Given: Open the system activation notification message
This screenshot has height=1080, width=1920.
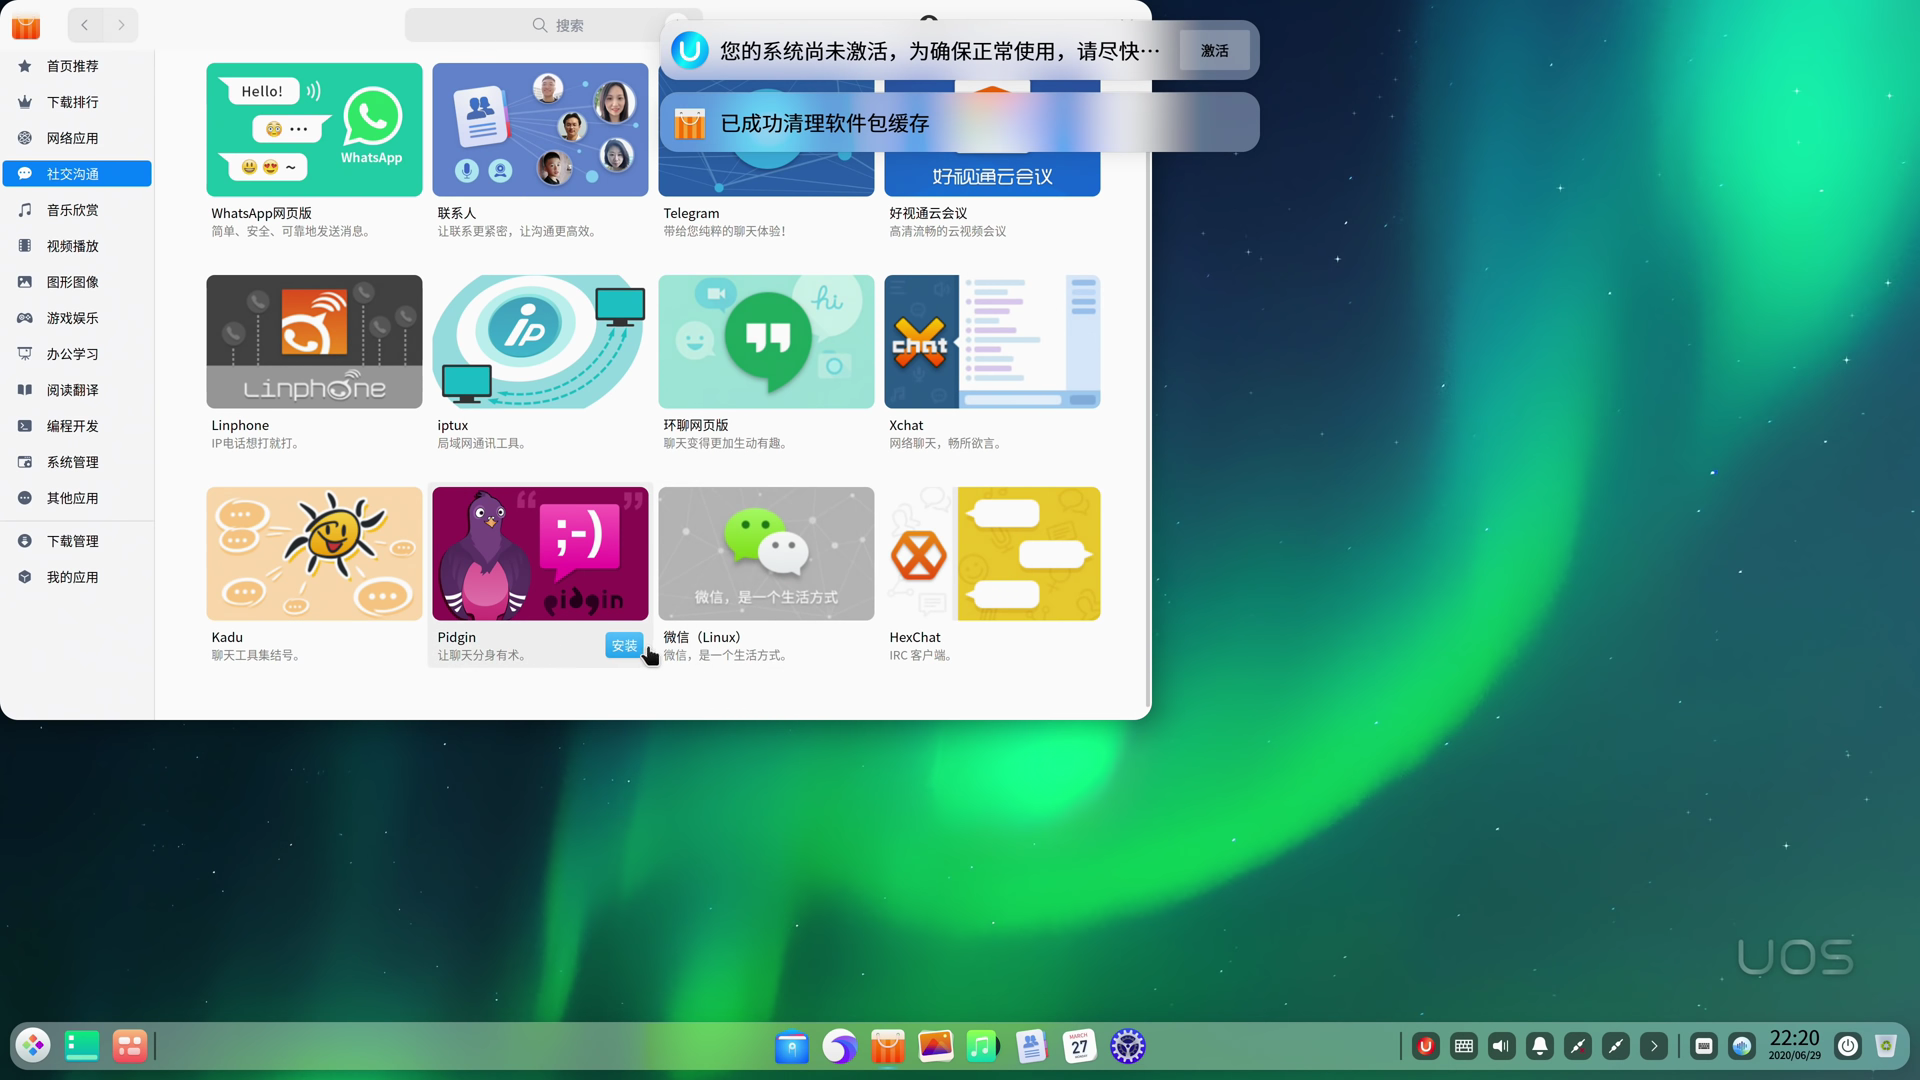Looking at the screenshot, I should coord(940,50).
